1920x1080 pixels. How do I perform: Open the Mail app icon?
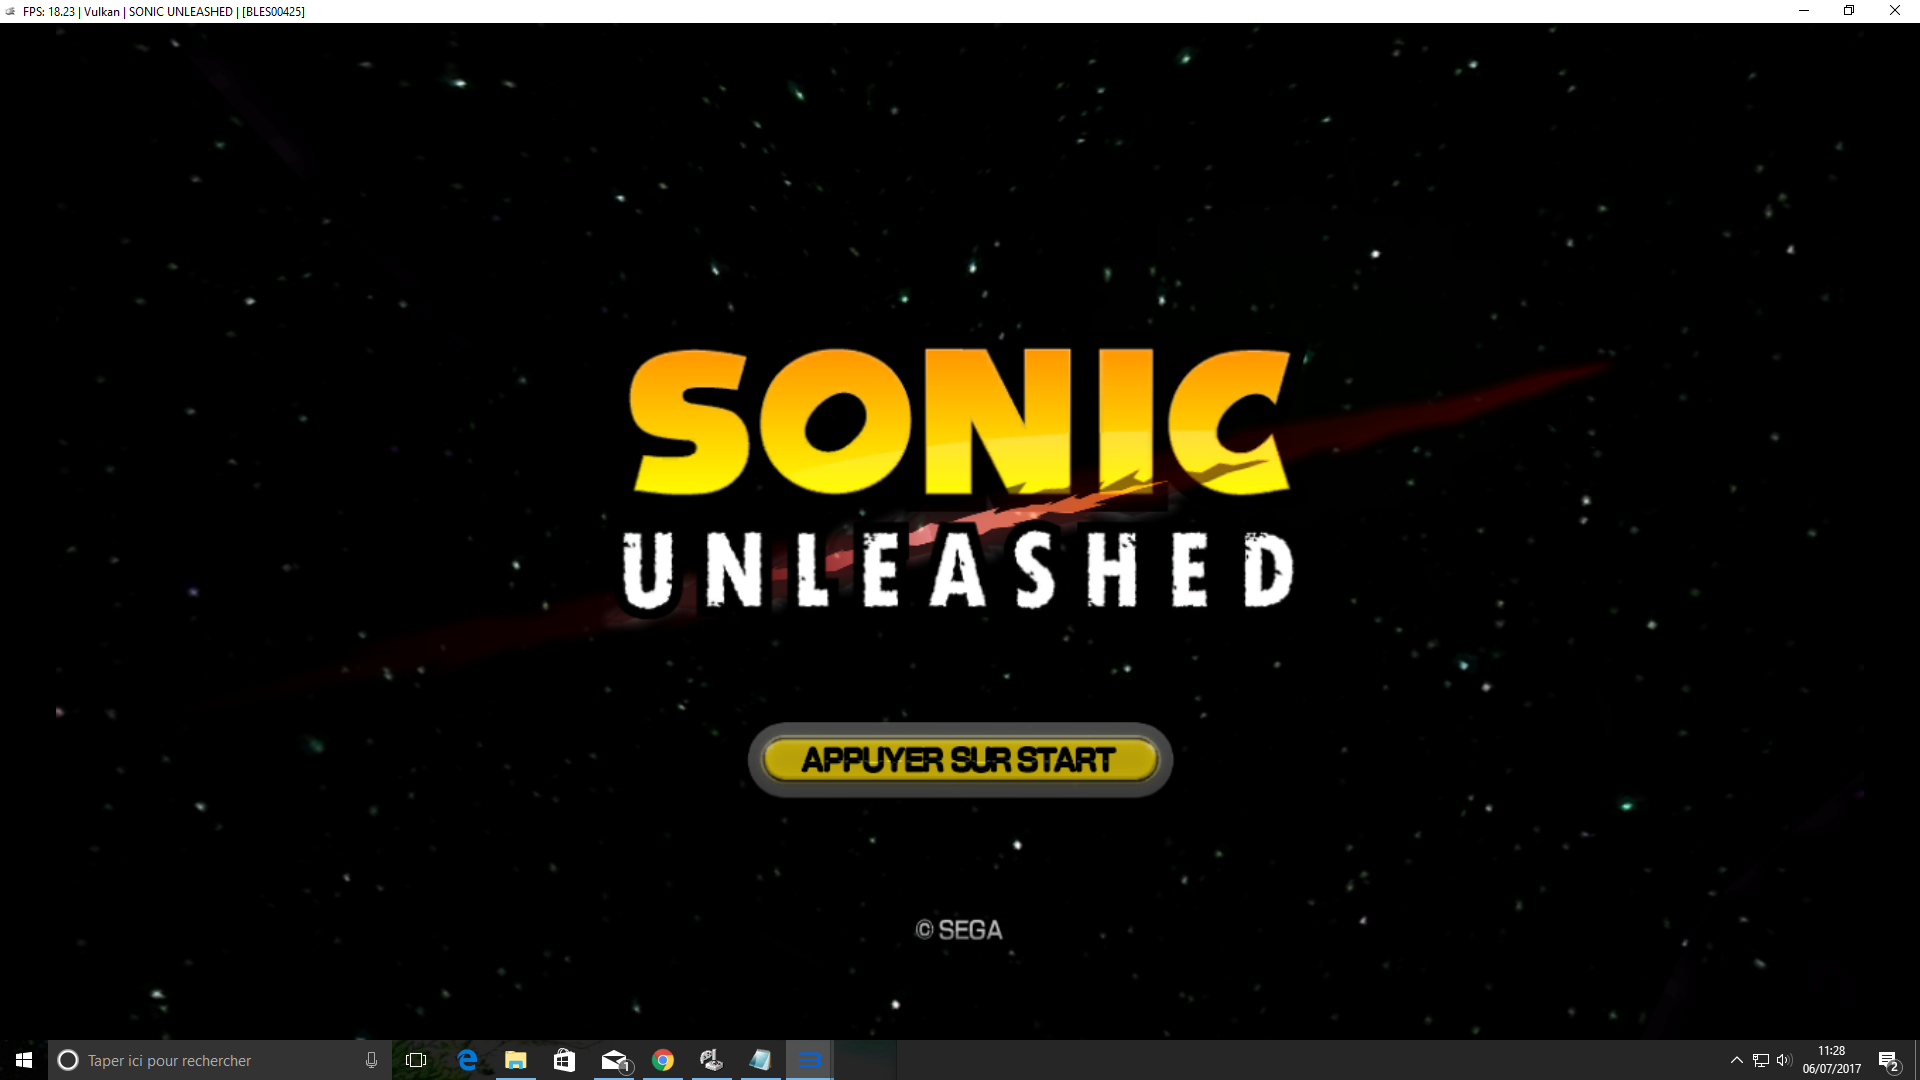614,1060
